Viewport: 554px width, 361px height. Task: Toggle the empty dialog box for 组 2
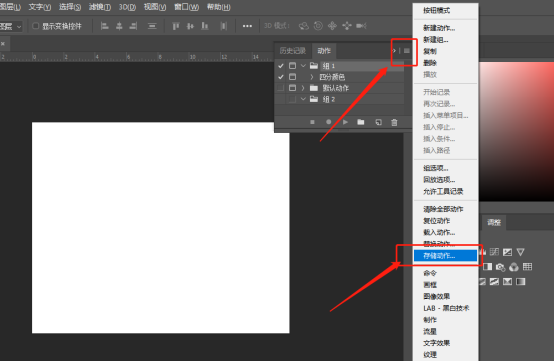click(292, 99)
